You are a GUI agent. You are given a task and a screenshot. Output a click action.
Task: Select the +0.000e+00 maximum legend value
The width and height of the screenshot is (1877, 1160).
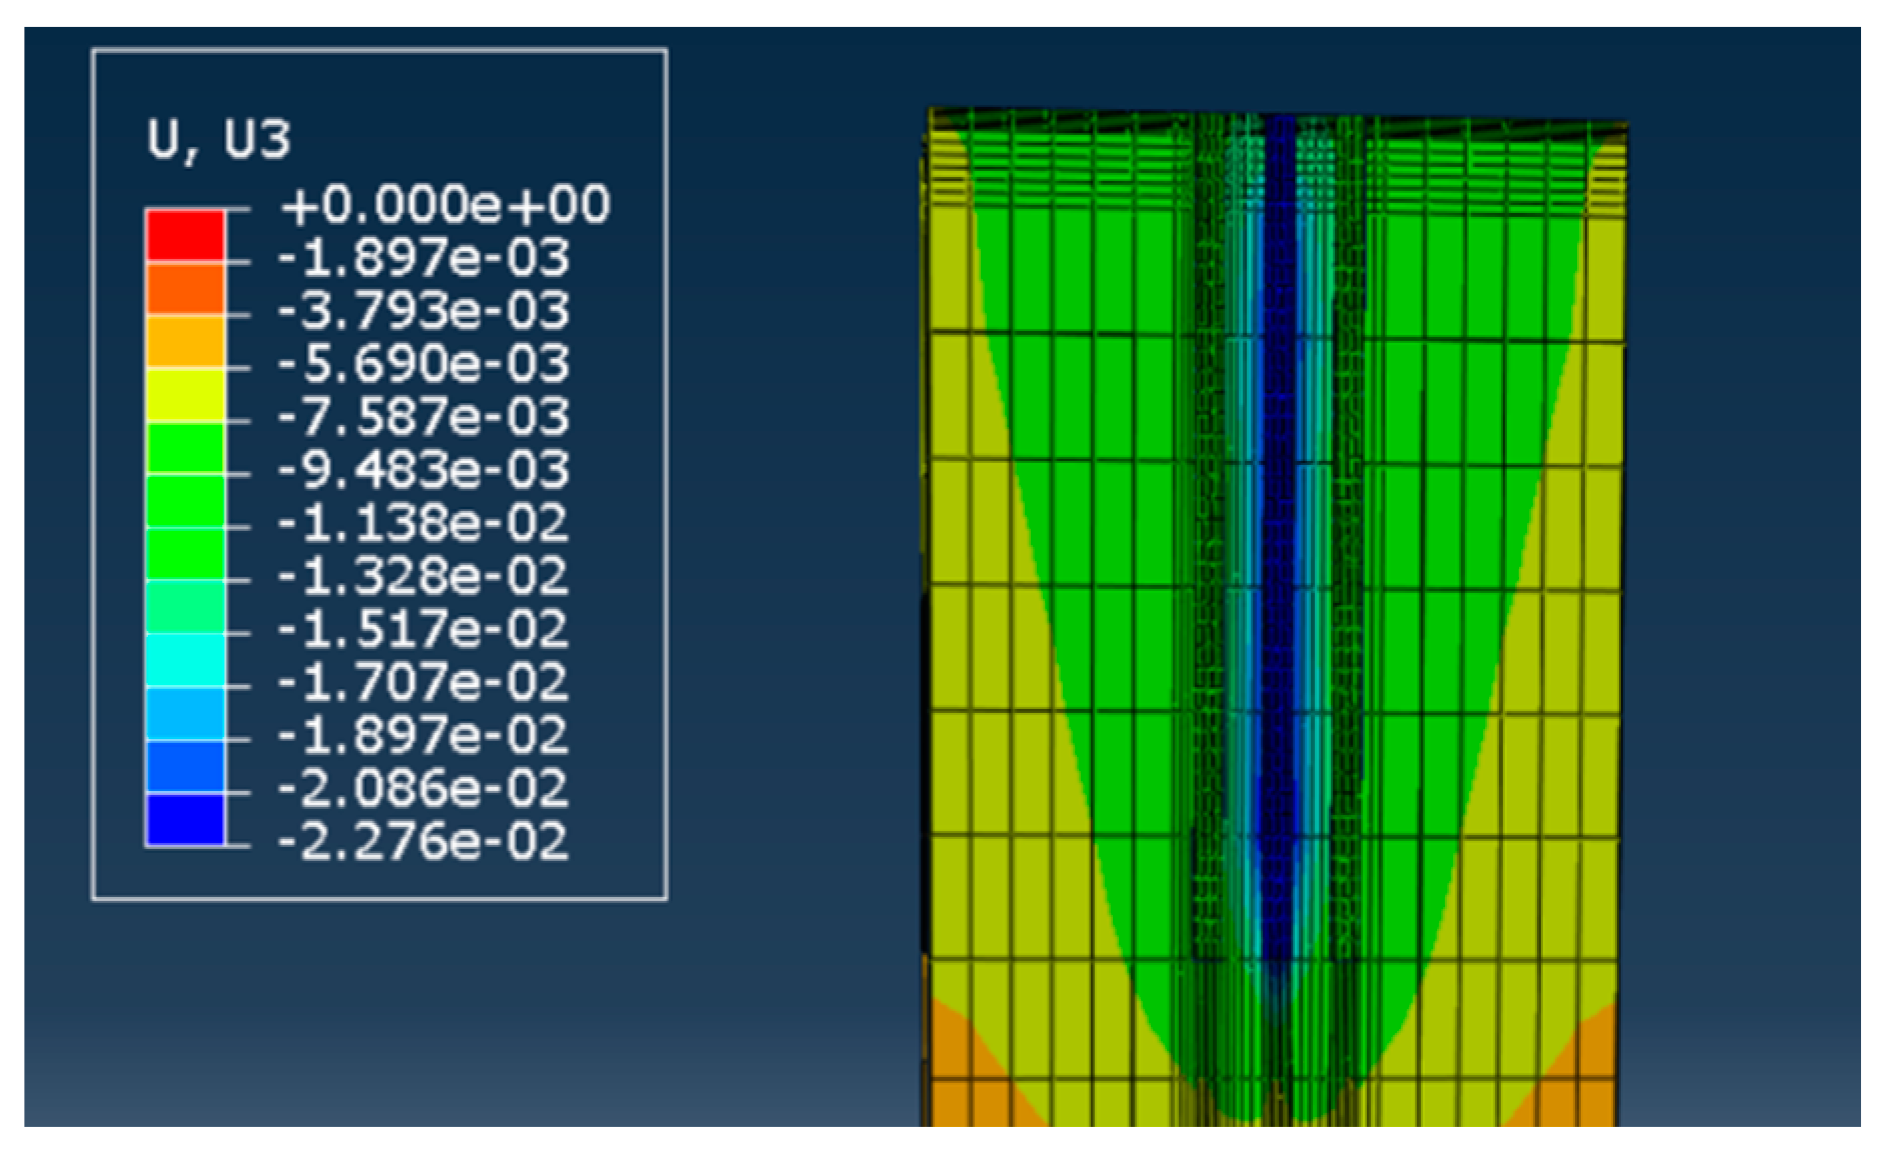(x=445, y=205)
